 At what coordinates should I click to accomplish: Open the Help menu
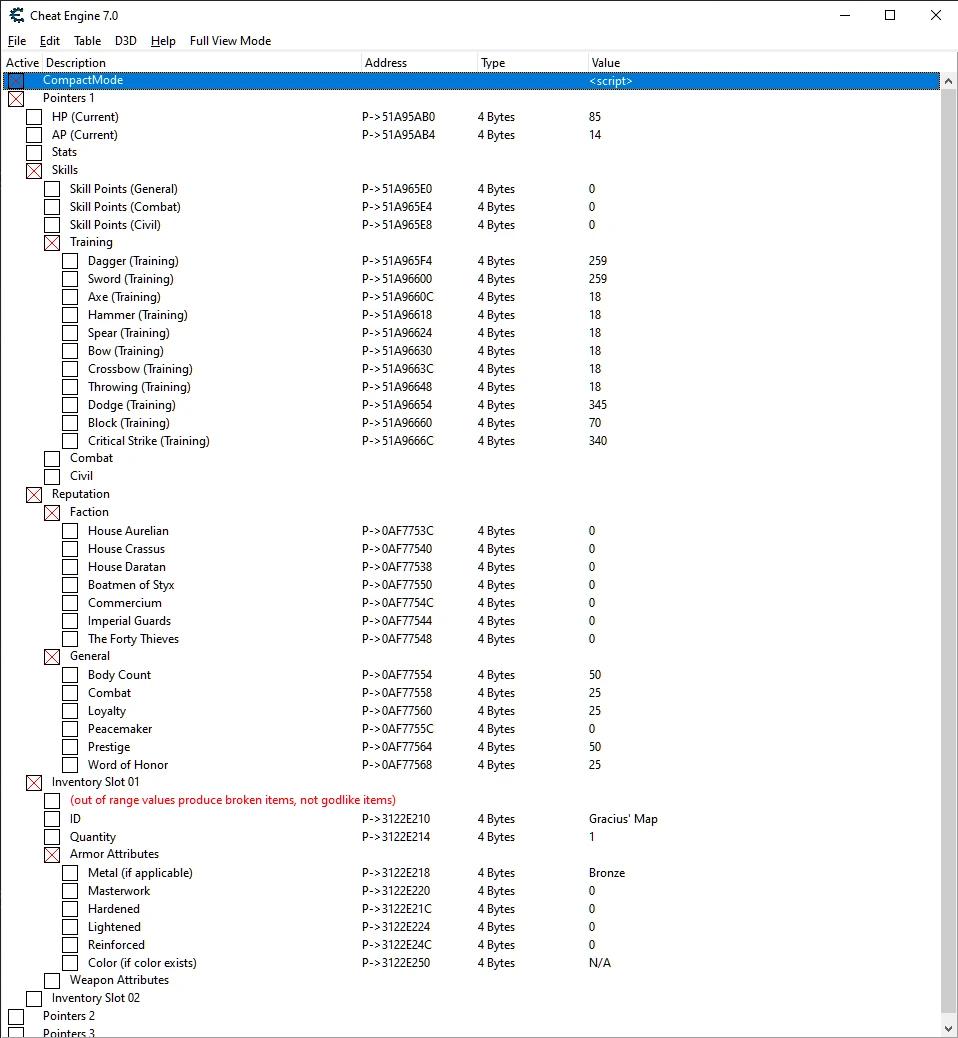[163, 41]
